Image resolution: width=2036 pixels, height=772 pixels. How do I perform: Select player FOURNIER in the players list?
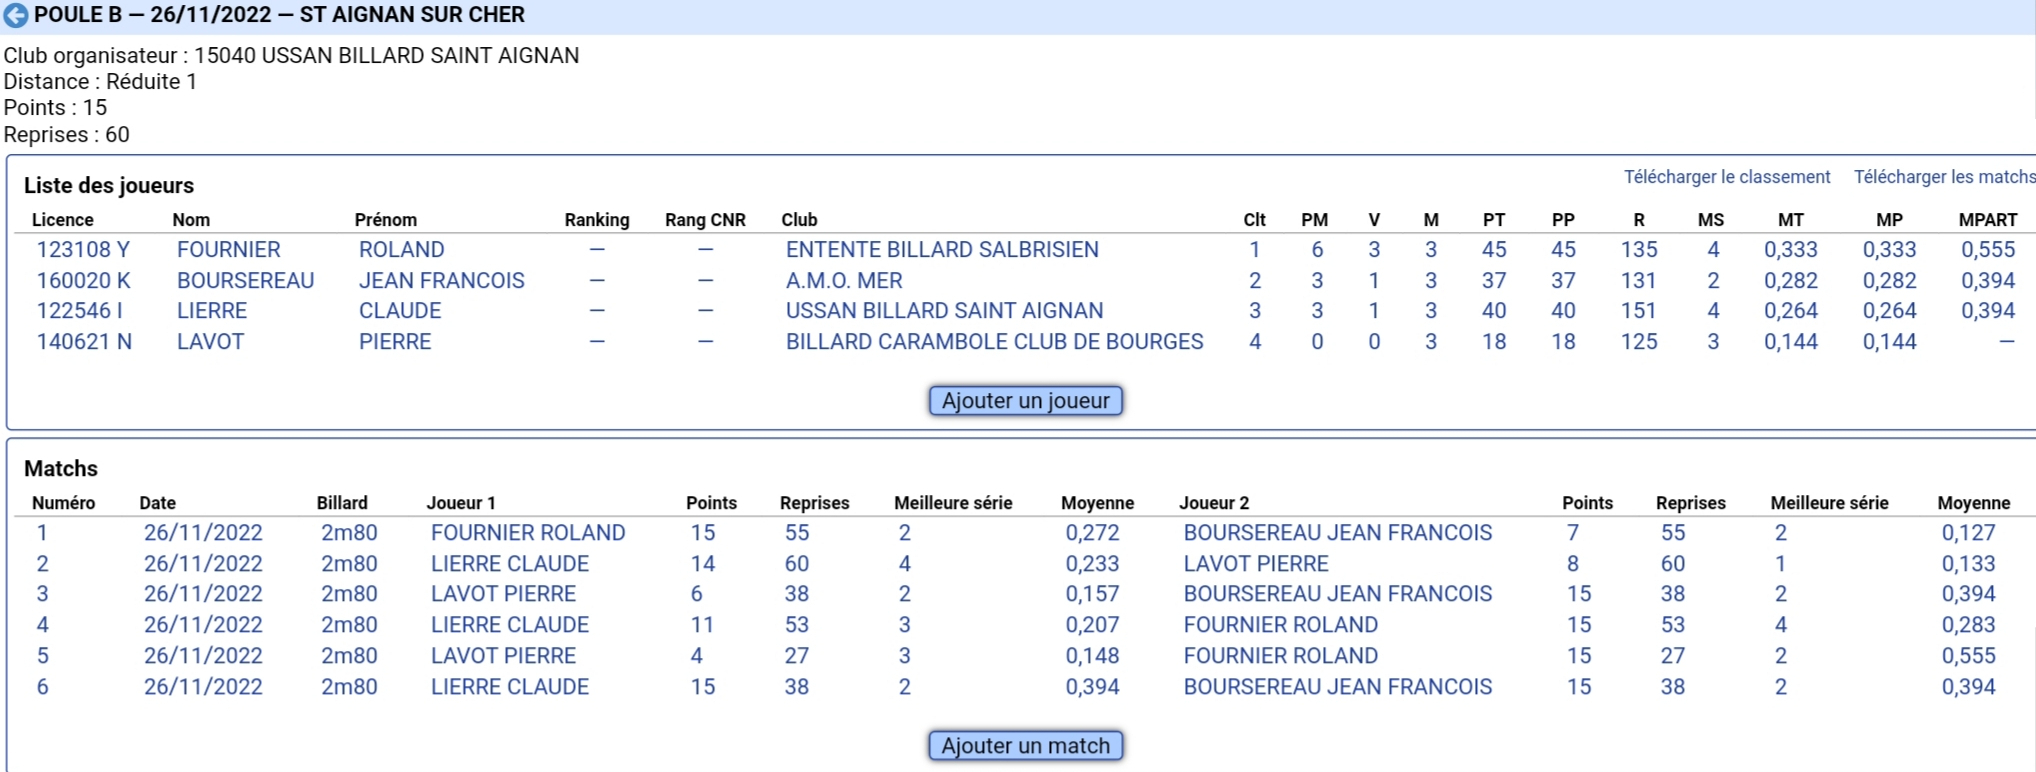228,250
